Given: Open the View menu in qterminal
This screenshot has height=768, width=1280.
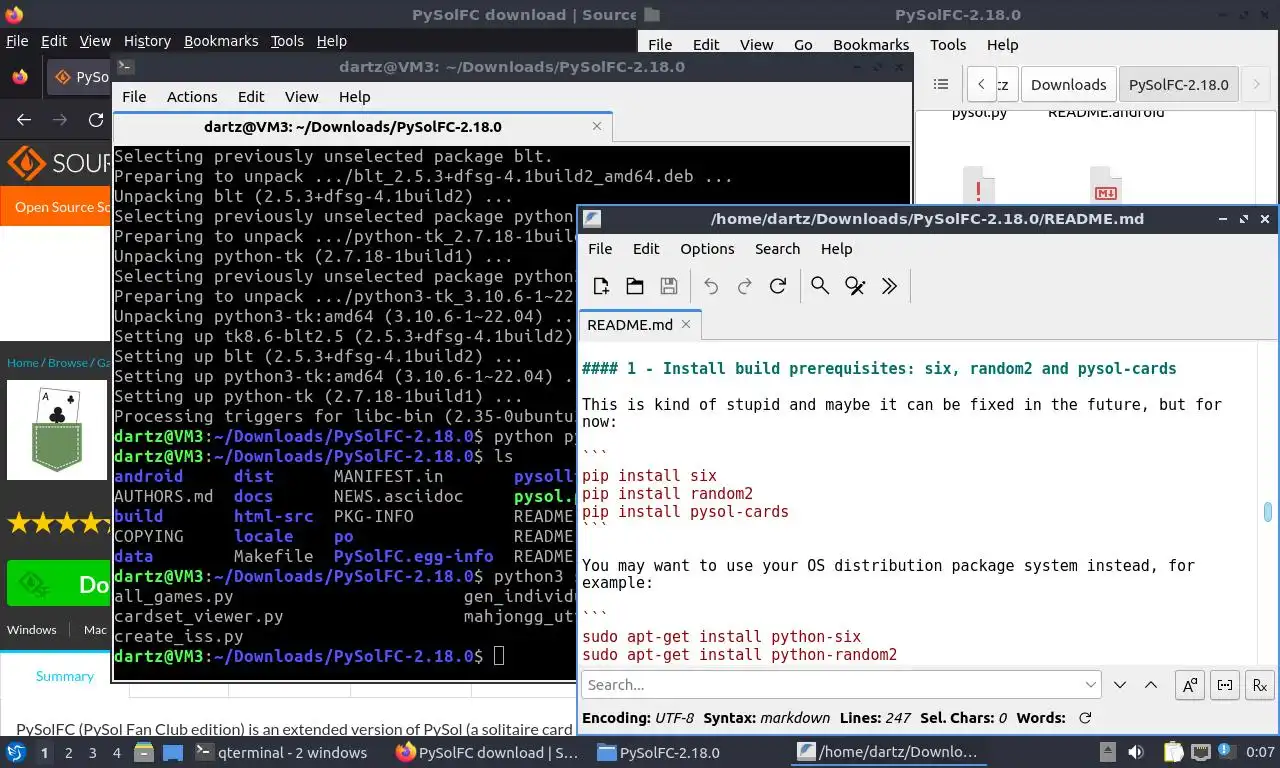Looking at the screenshot, I should [301, 97].
